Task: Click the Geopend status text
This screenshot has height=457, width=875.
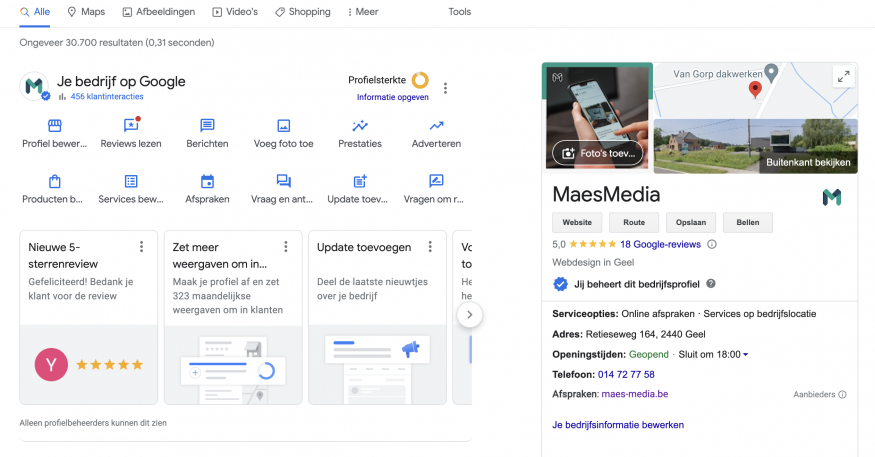Action: 648,354
